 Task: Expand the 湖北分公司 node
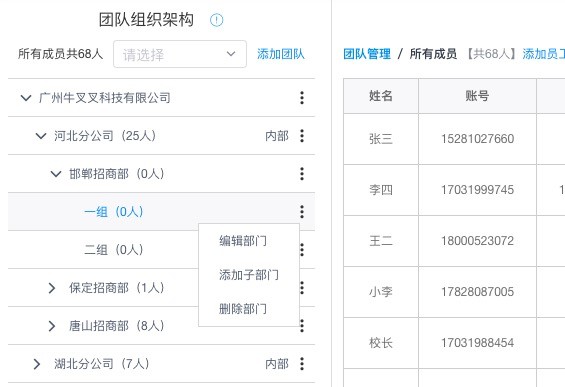point(37,364)
